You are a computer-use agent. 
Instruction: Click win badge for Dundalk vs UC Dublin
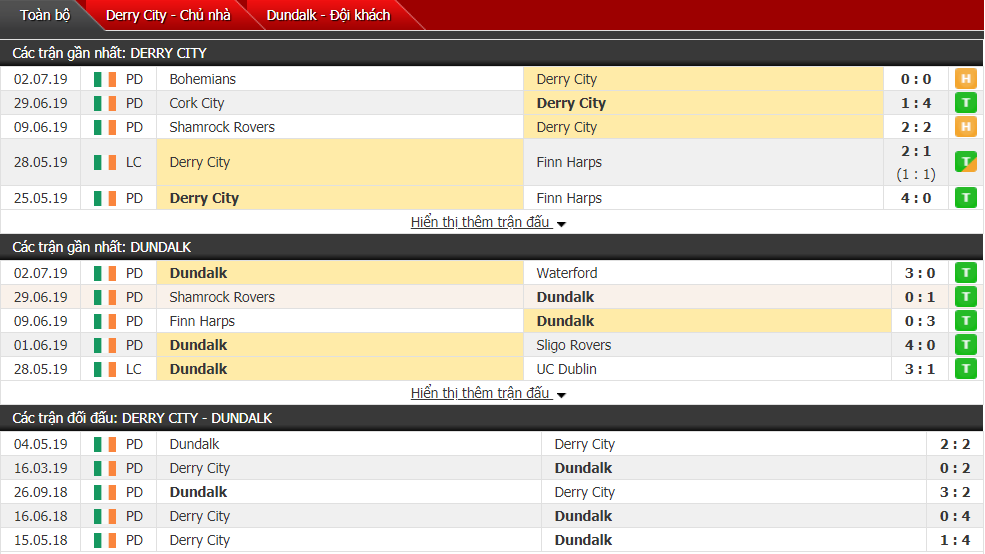[966, 369]
